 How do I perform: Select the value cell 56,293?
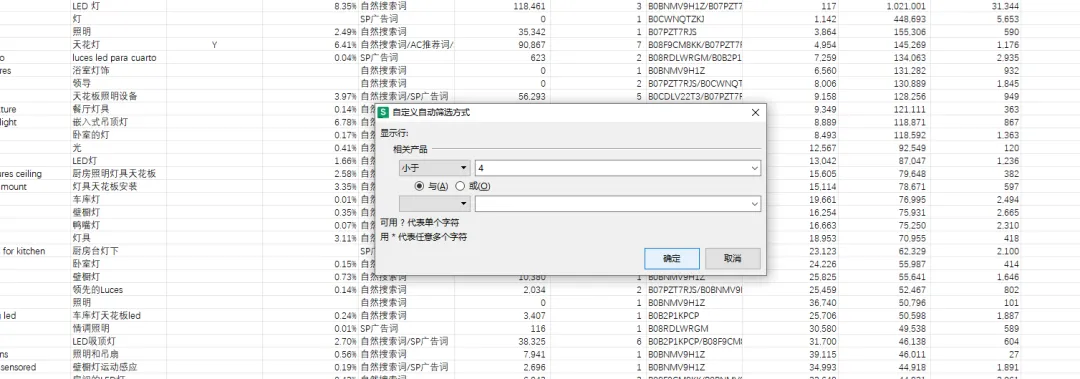(532, 96)
